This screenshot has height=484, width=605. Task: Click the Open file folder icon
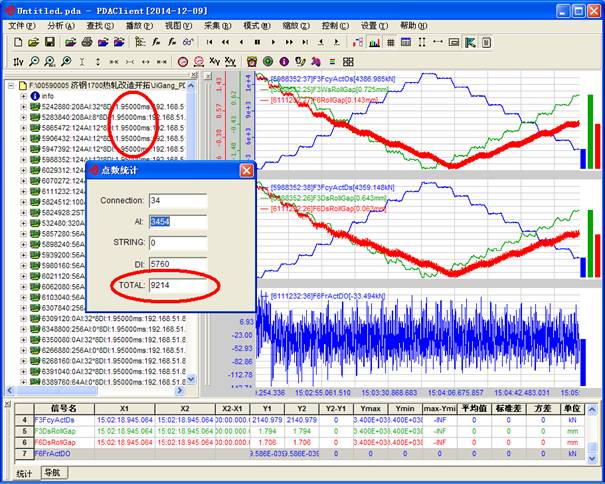coord(33,42)
